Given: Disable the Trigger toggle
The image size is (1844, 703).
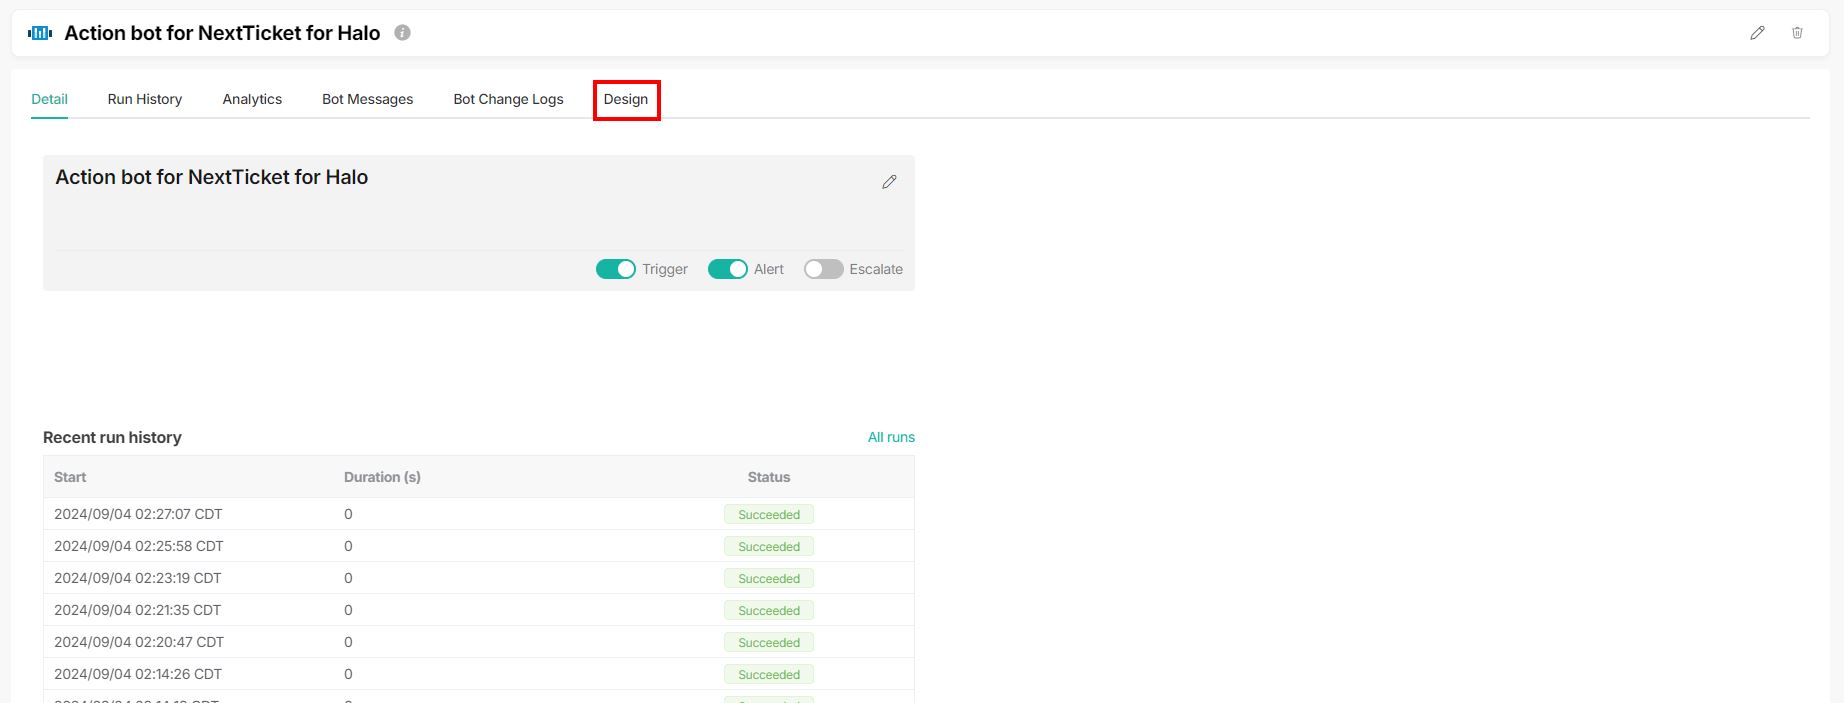Looking at the screenshot, I should click(x=616, y=269).
